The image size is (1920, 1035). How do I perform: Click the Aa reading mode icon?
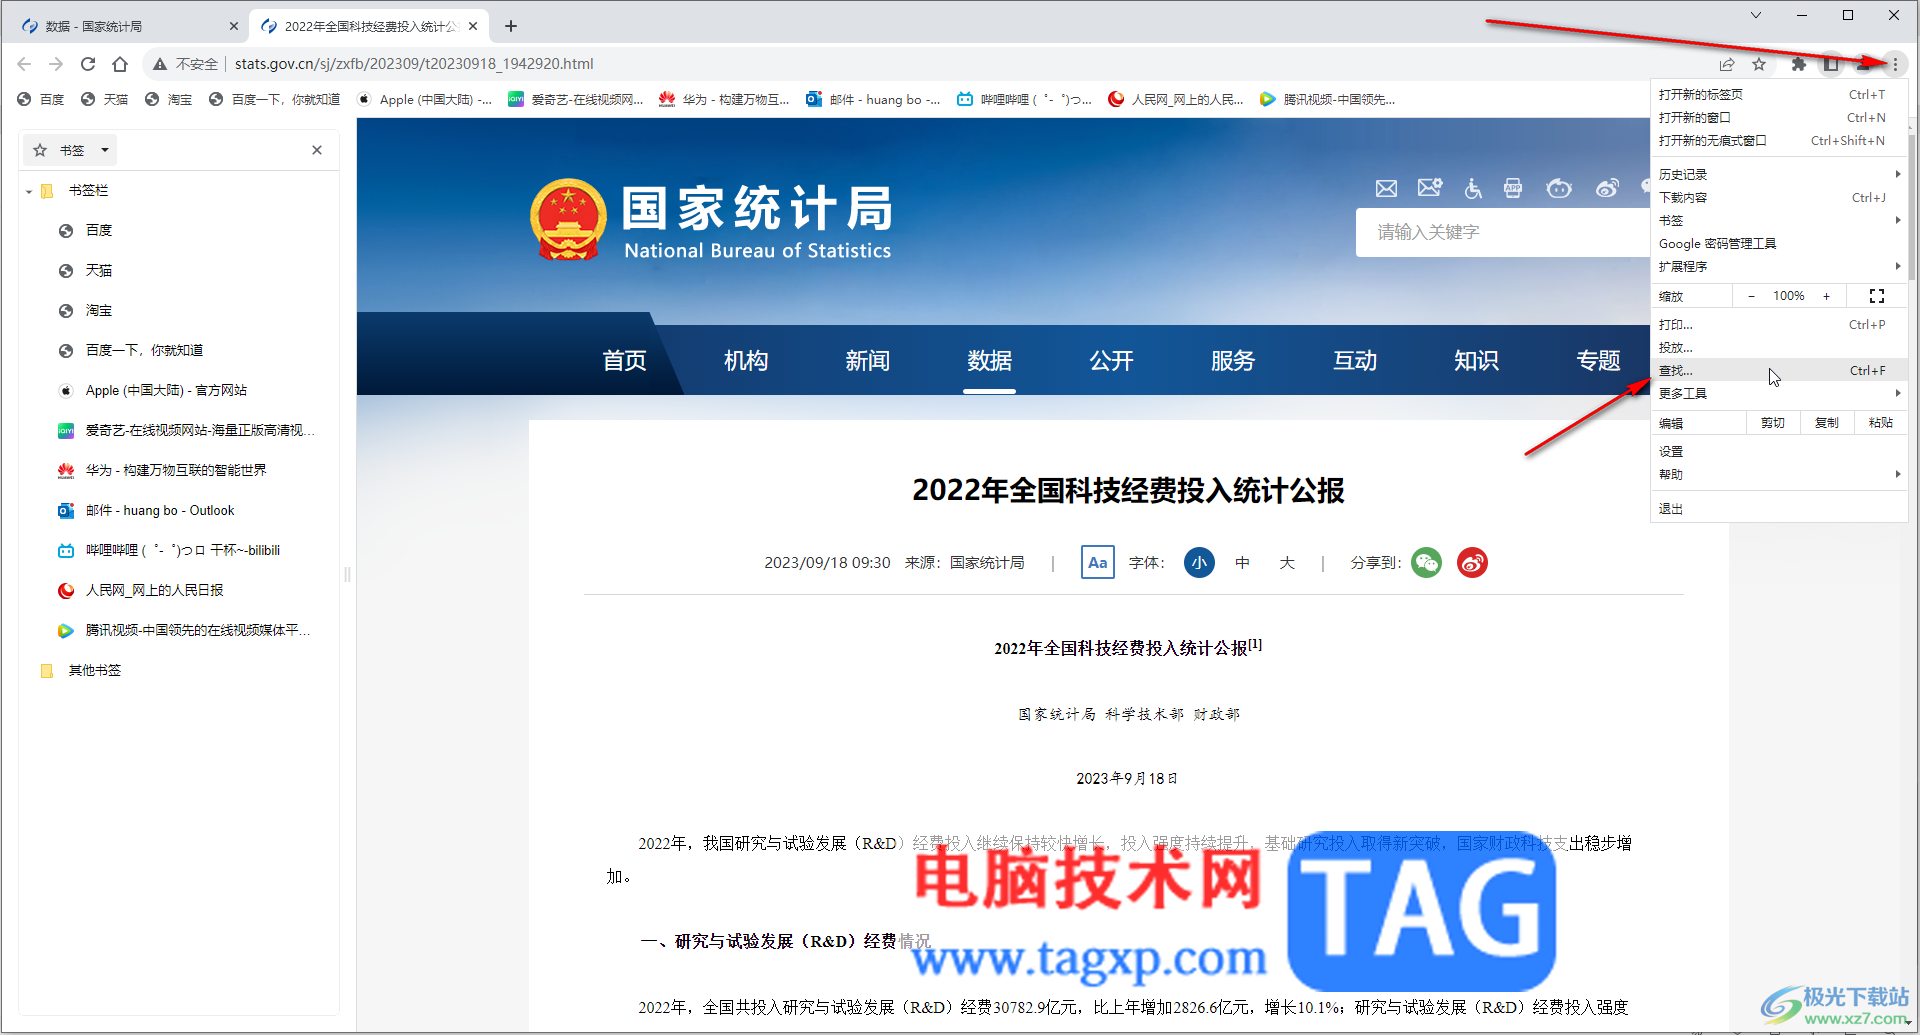tap(1098, 562)
